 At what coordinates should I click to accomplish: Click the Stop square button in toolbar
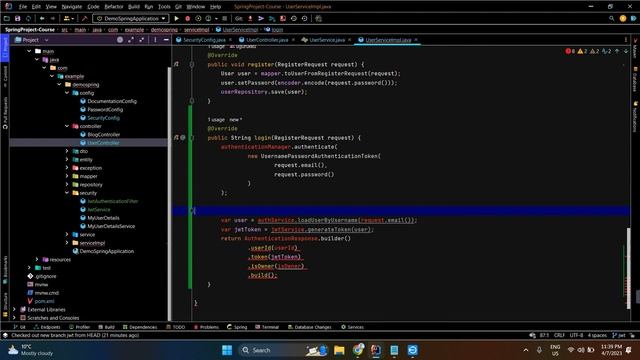coord(224,18)
